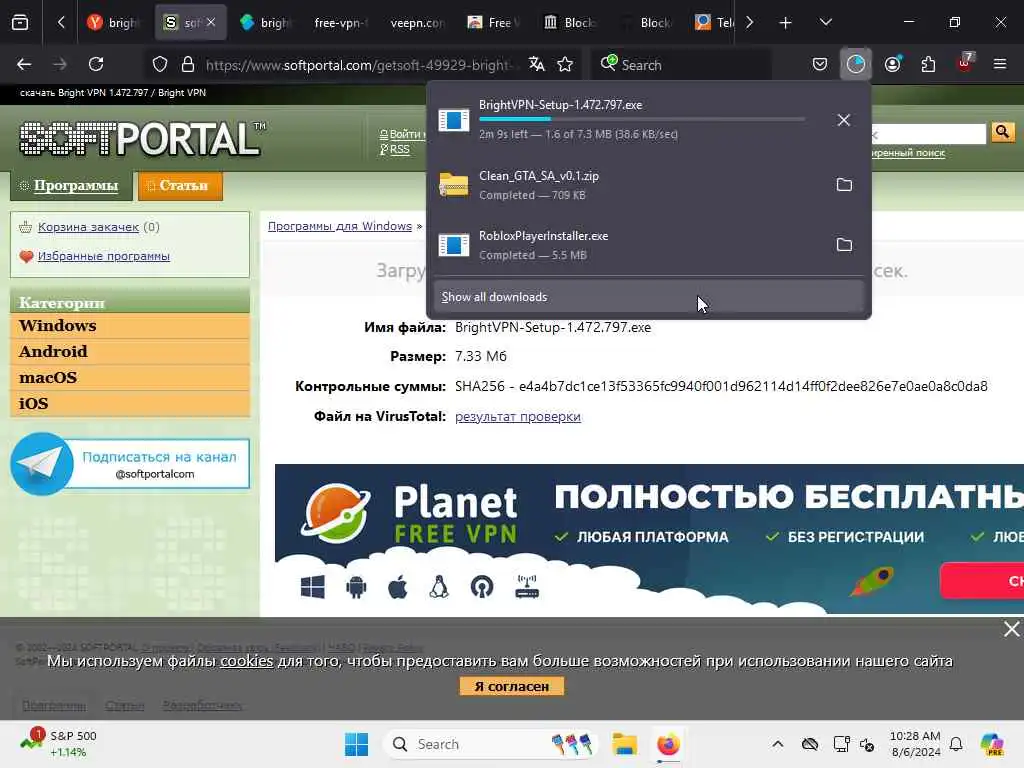Expand the list all tabs dropdown
The height and width of the screenshot is (768, 1024).
tap(825, 23)
